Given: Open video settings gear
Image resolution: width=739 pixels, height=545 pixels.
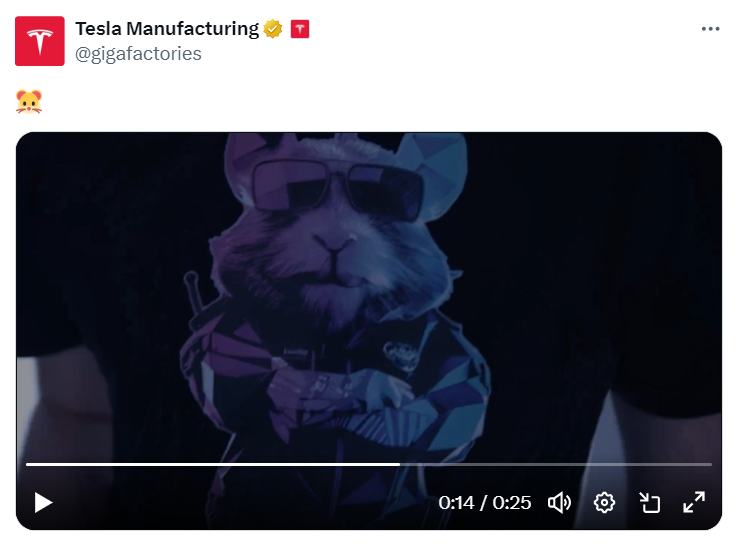Looking at the screenshot, I should 604,503.
